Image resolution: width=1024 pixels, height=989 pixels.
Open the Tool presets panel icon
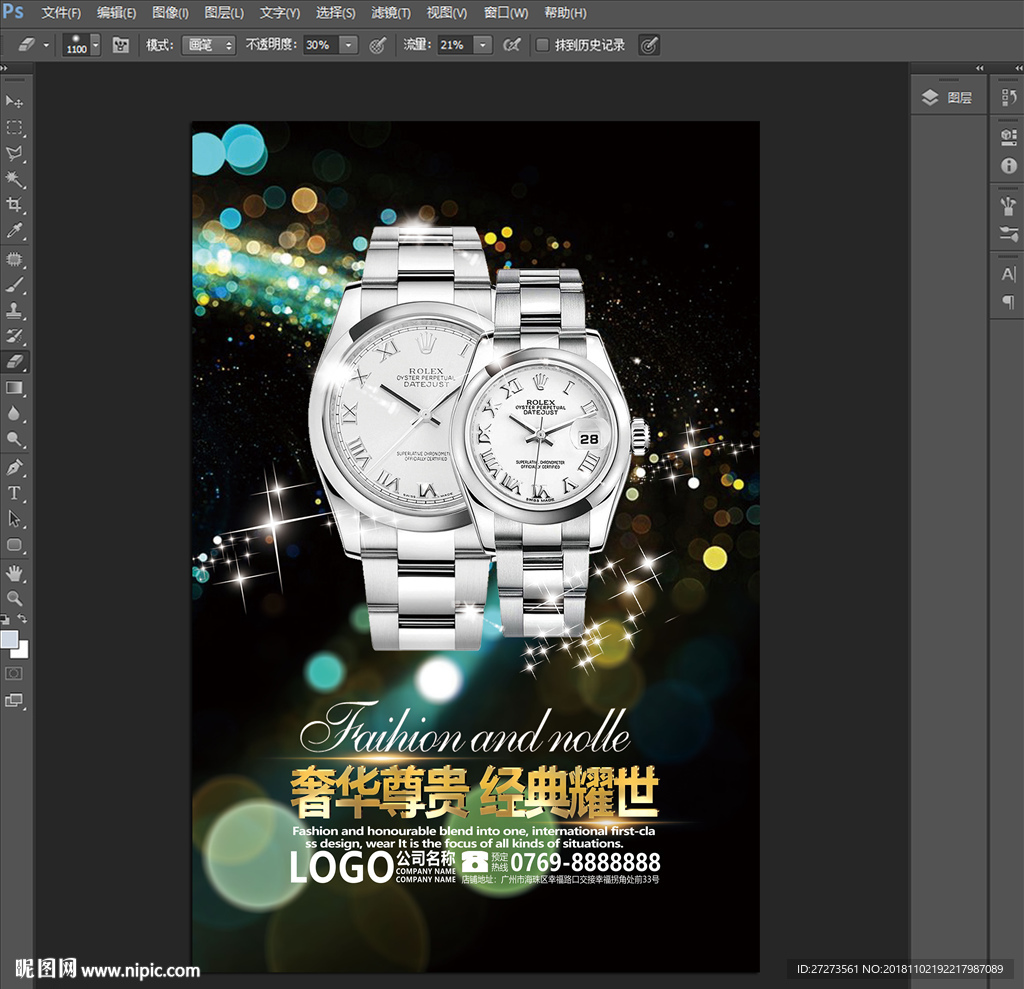tap(1008, 234)
